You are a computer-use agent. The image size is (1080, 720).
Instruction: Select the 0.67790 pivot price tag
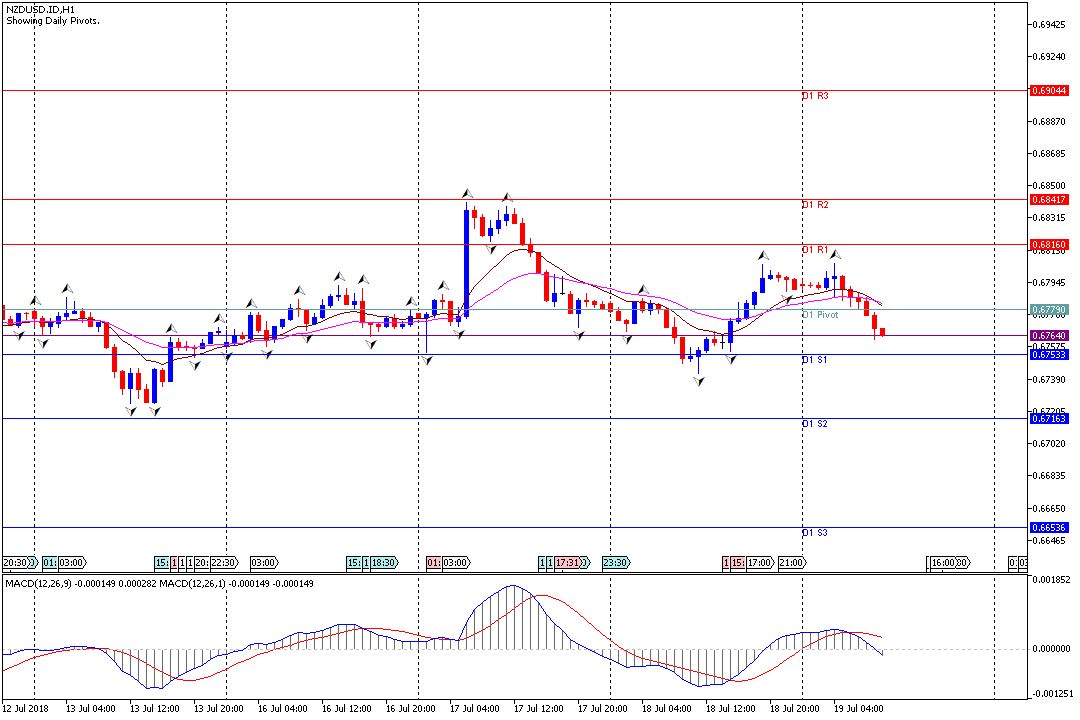click(x=1048, y=309)
